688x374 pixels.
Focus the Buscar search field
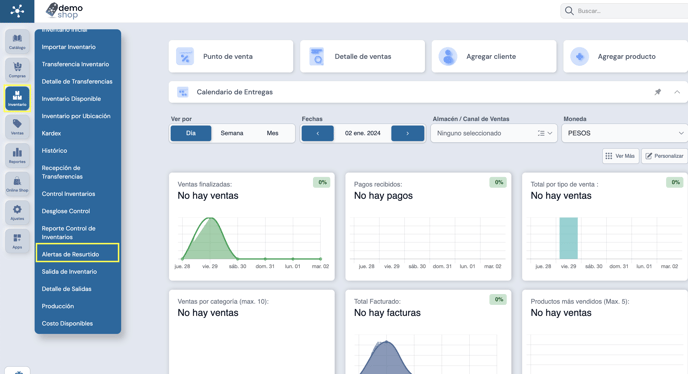(x=624, y=11)
